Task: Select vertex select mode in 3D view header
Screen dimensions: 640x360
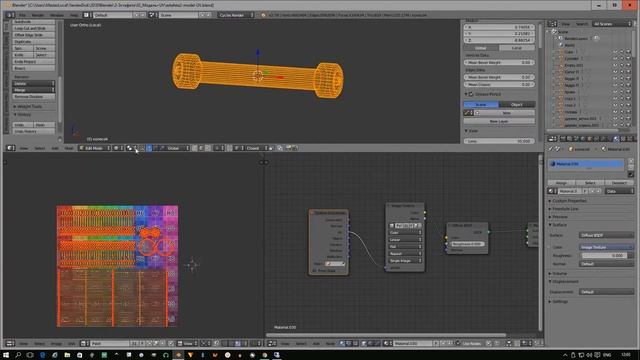Action: pyautogui.click(x=194, y=148)
